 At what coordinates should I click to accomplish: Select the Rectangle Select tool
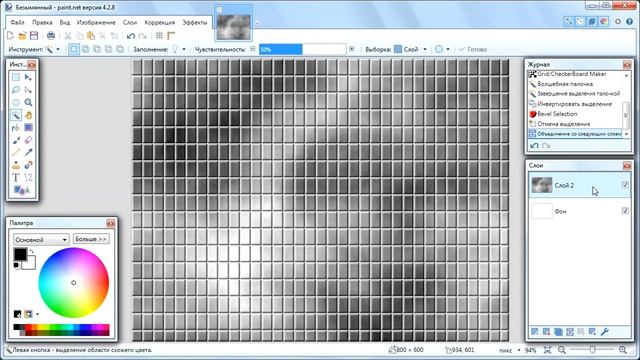[x=16, y=78]
